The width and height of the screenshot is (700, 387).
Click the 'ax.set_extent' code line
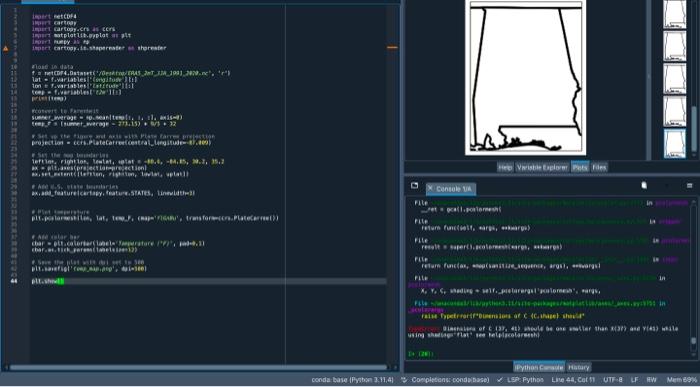(110, 174)
